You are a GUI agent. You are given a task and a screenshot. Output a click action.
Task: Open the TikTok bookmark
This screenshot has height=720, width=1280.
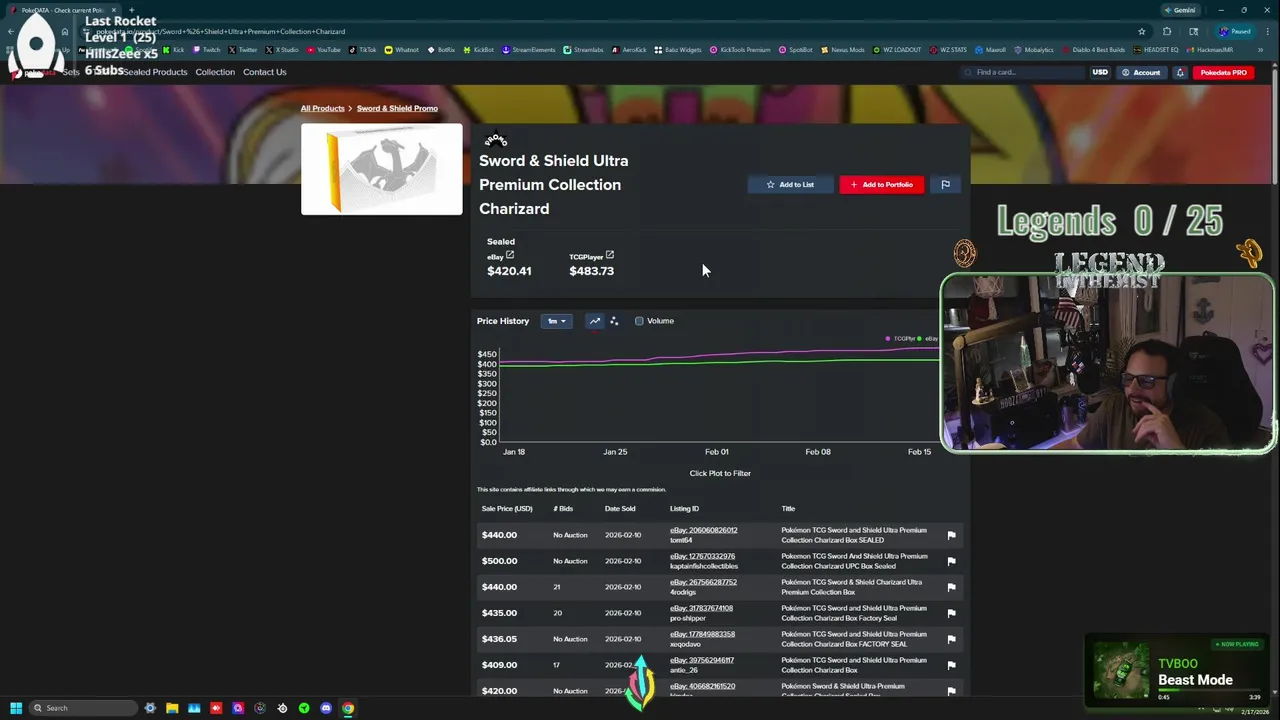362,50
